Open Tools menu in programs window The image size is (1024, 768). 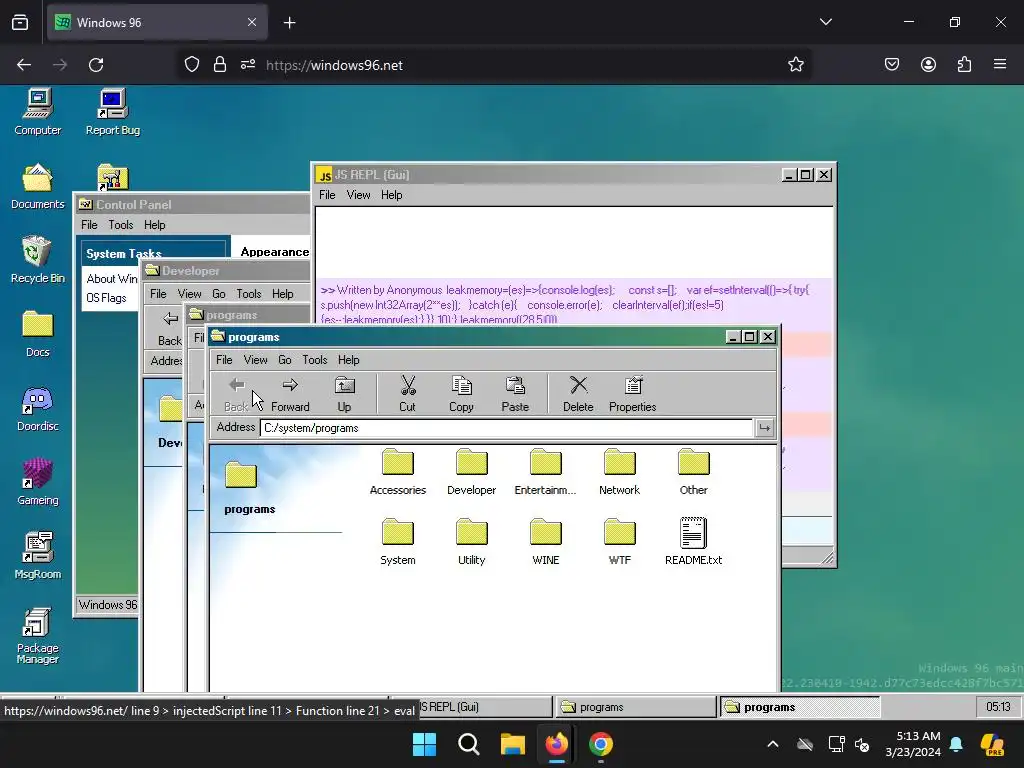coord(315,360)
